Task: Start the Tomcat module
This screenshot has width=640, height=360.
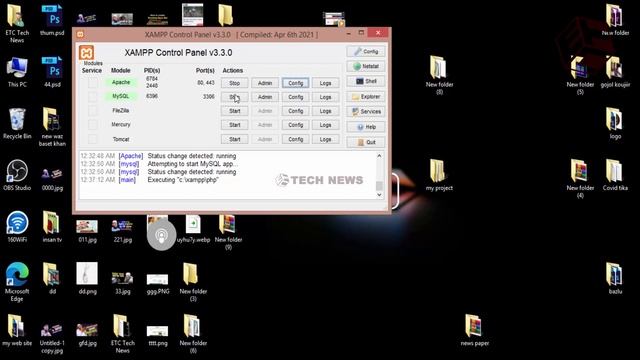Action: click(234, 139)
